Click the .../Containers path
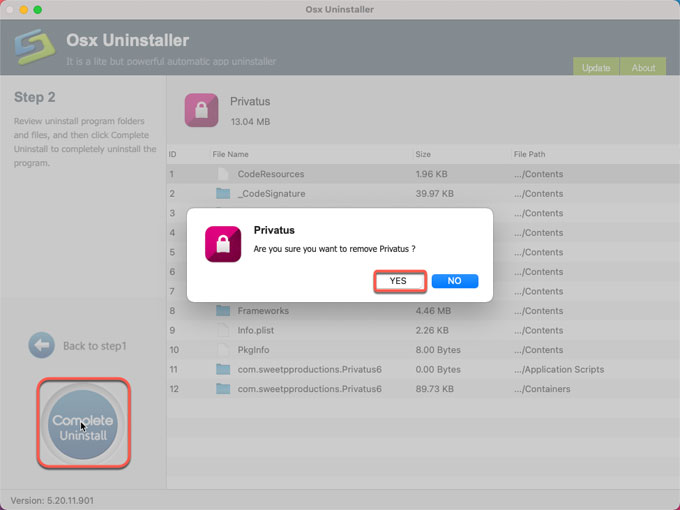The image size is (680, 510). pyautogui.click(x=542, y=389)
